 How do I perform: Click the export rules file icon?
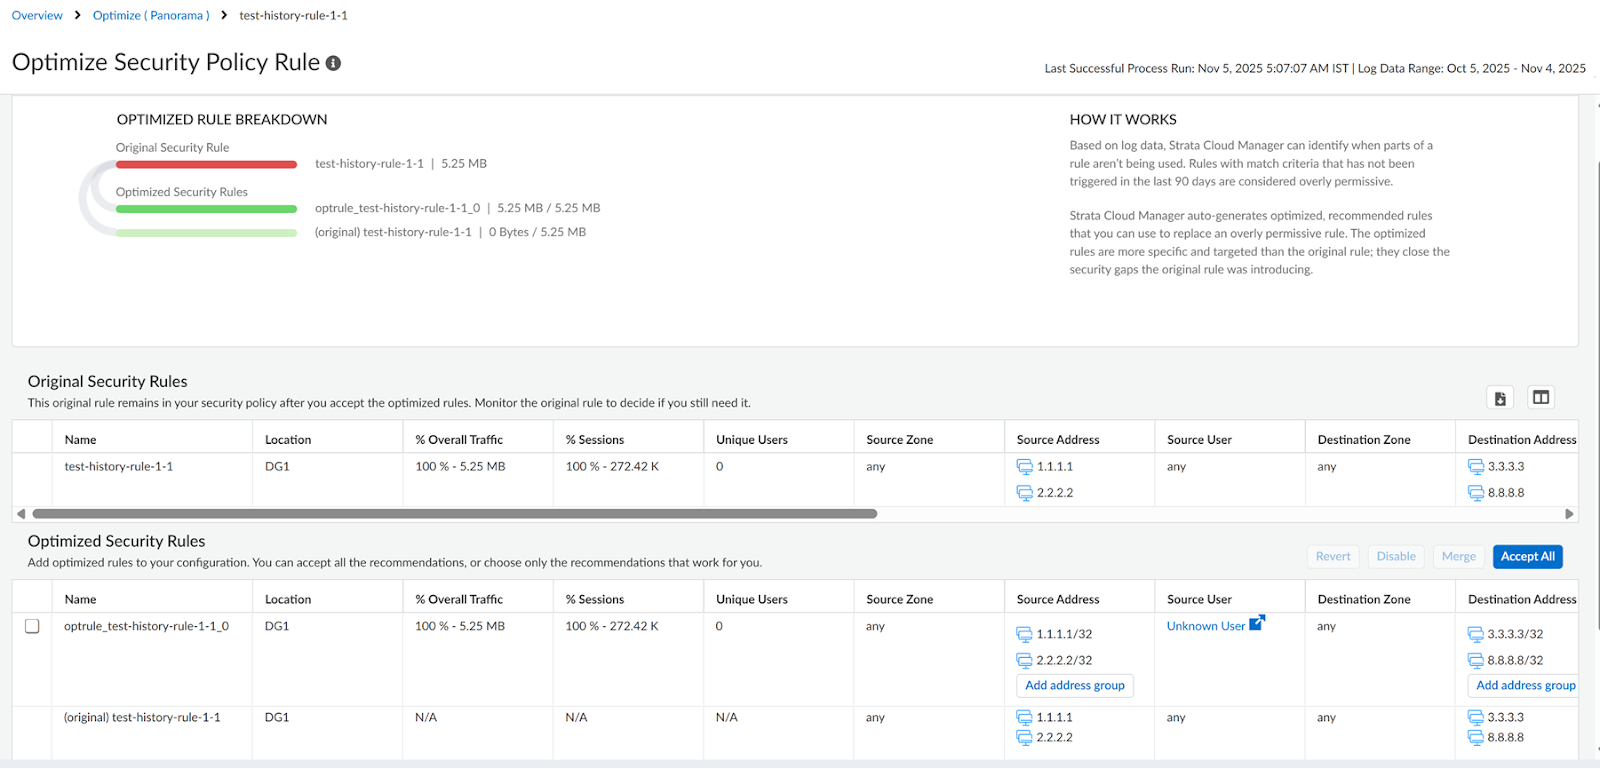(x=1500, y=398)
